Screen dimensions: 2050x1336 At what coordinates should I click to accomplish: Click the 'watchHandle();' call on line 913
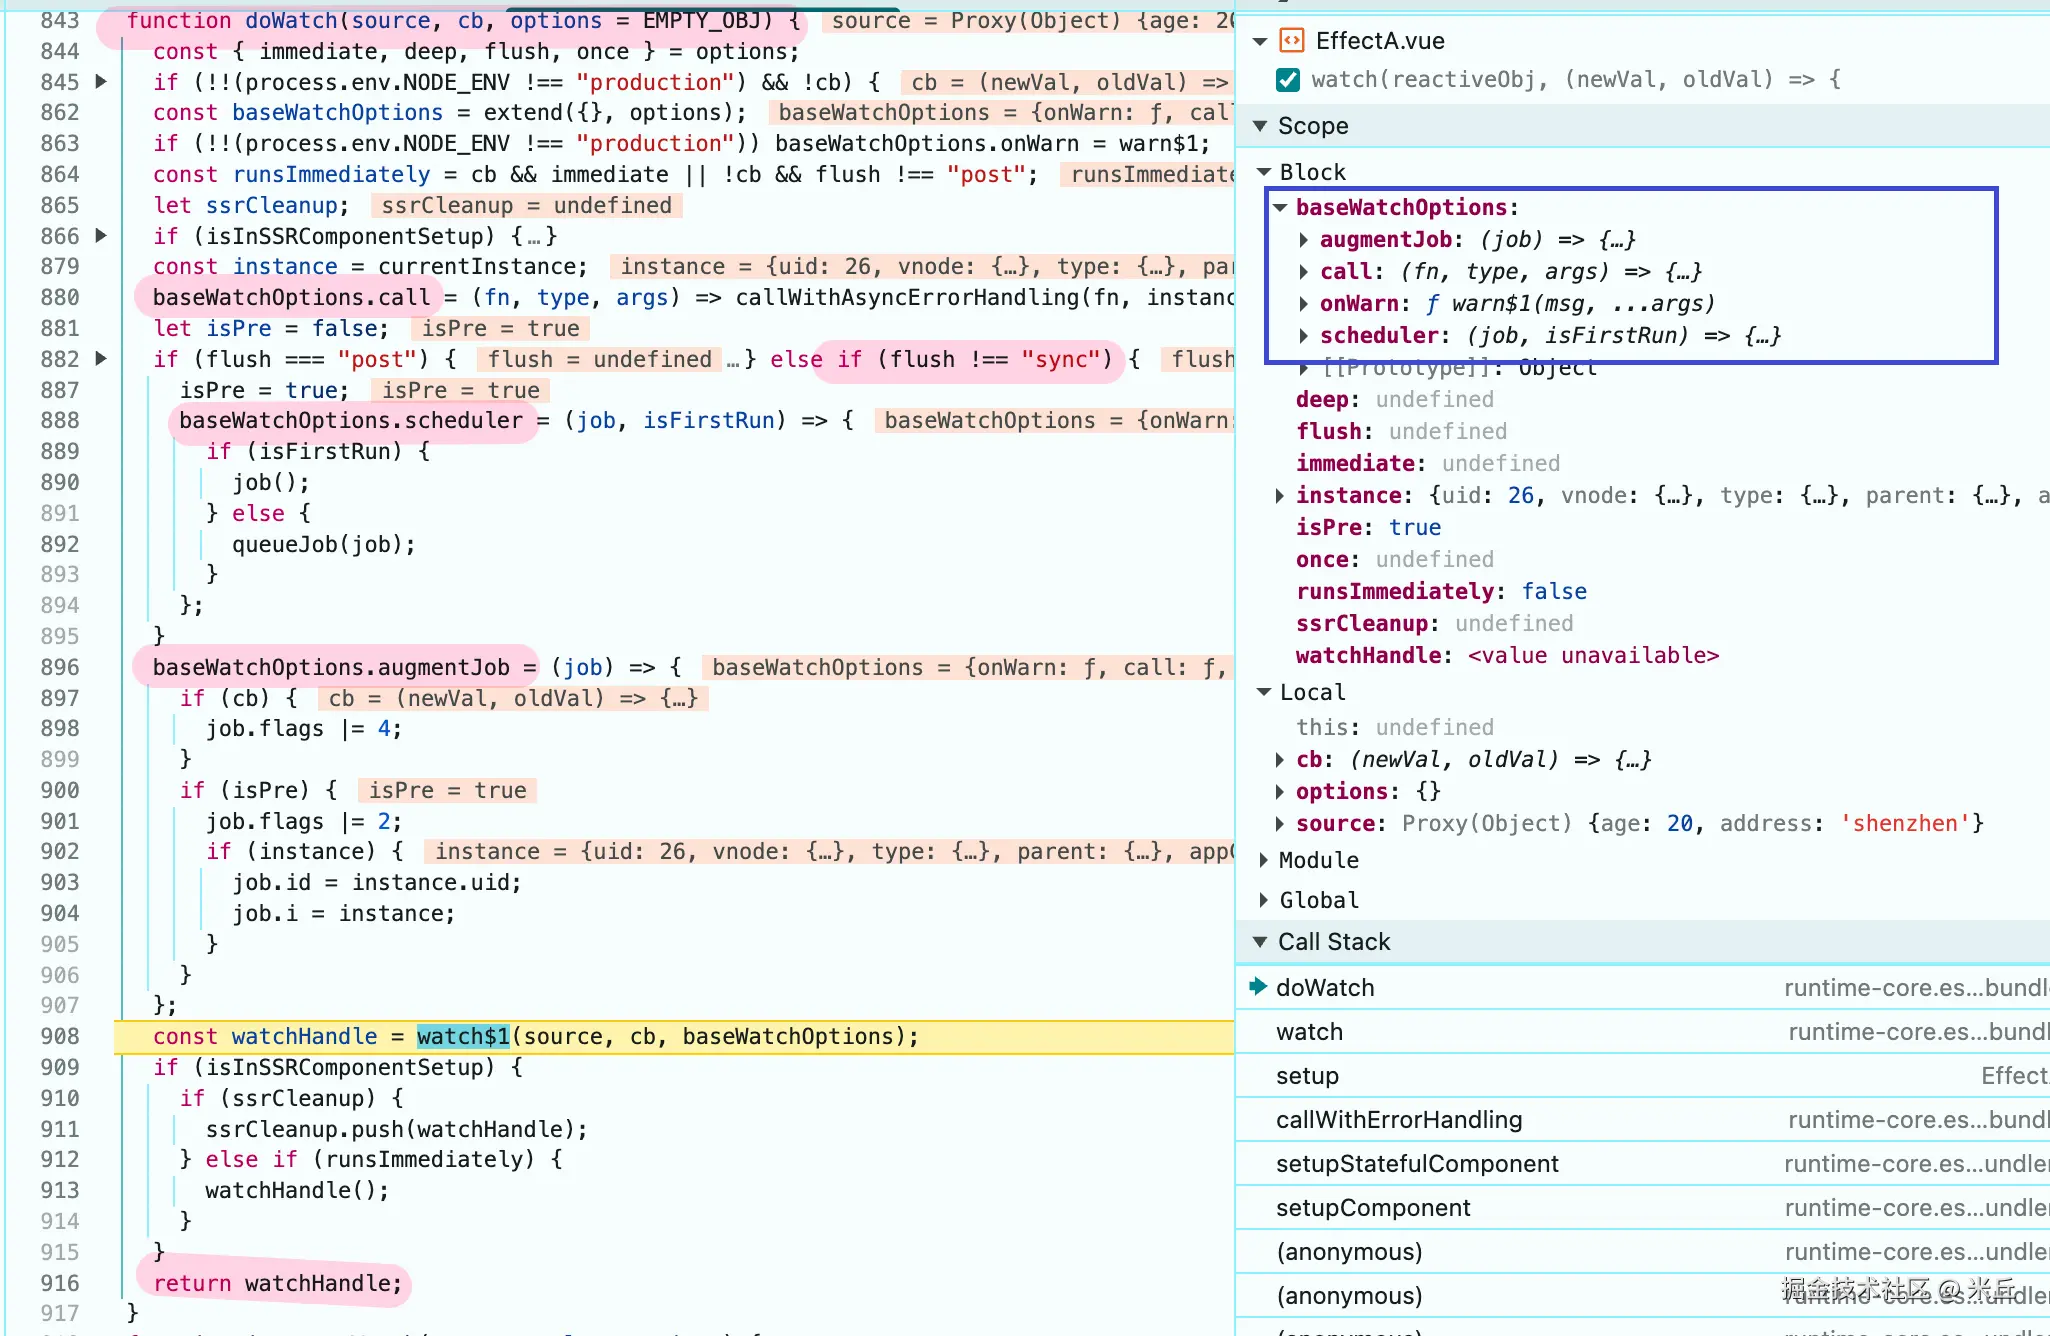coord(297,1191)
